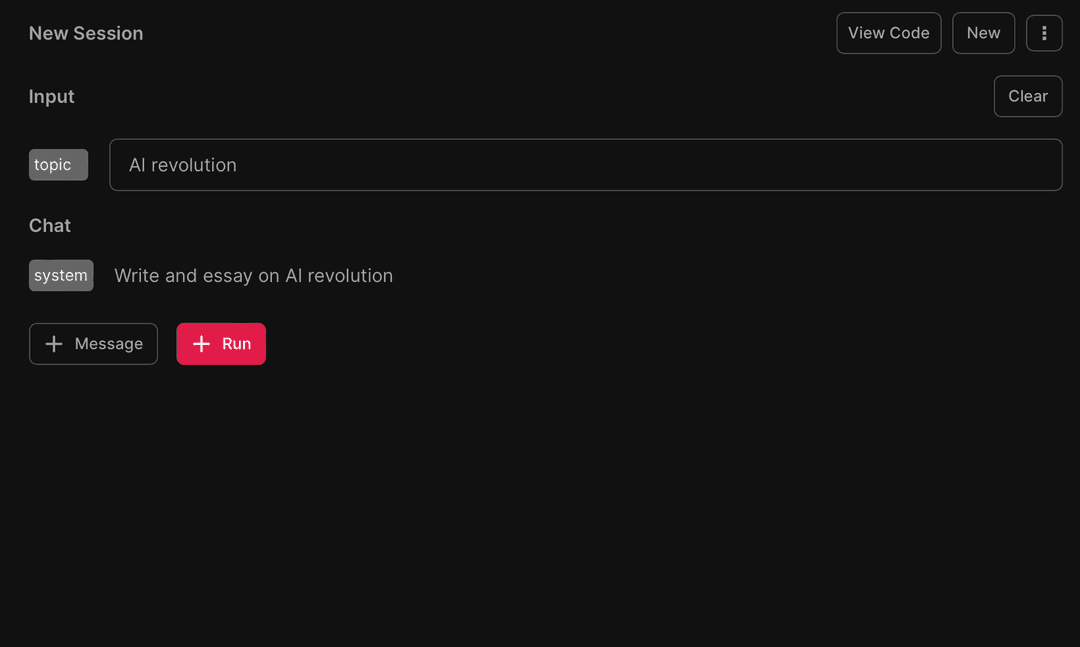Click the 'AI revolution' text in topic field
The height and width of the screenshot is (647, 1080).
tap(183, 165)
